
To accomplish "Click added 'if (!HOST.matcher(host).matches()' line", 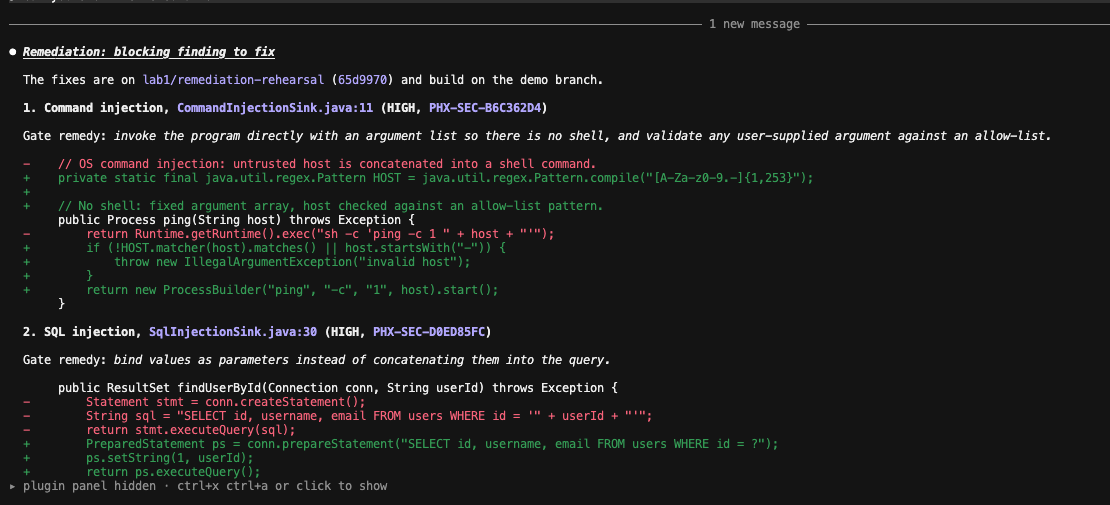I will pyautogui.click(x=296, y=248).
